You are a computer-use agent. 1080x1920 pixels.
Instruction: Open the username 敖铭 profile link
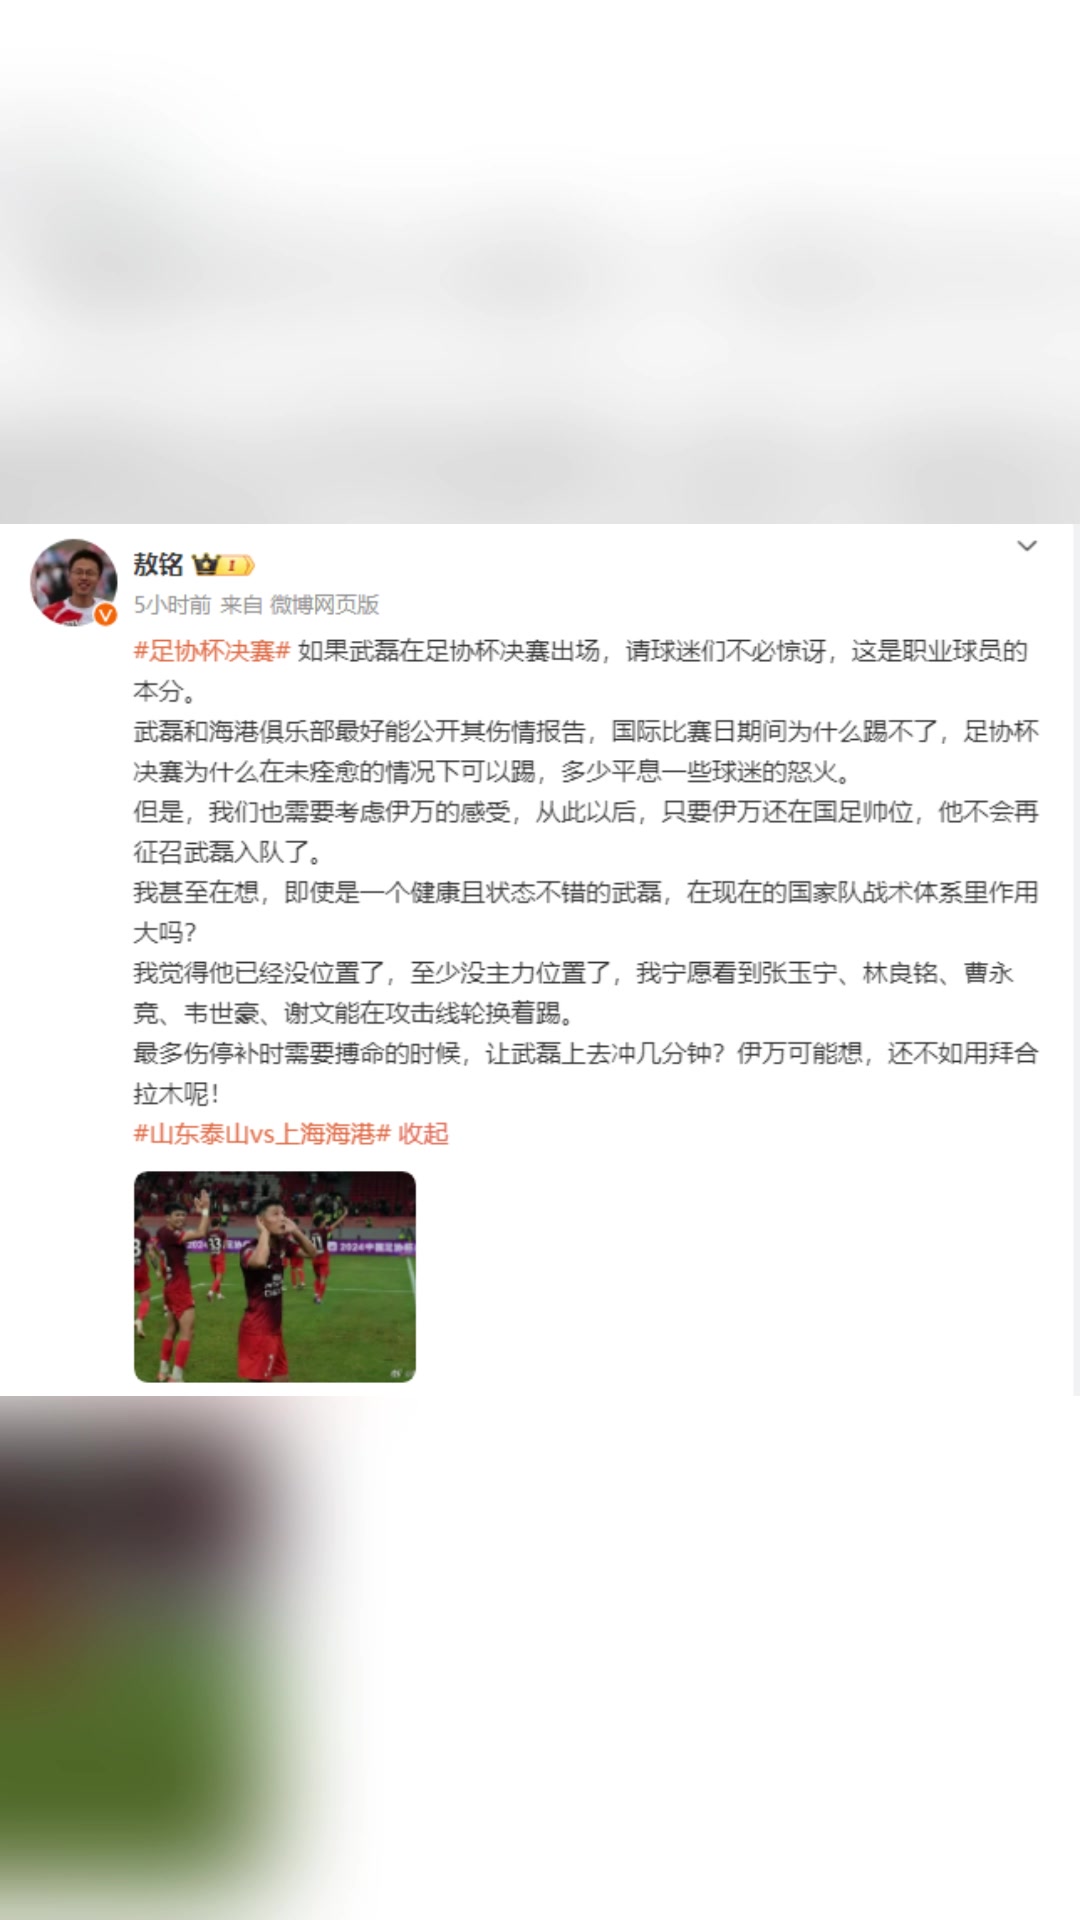click(x=158, y=565)
